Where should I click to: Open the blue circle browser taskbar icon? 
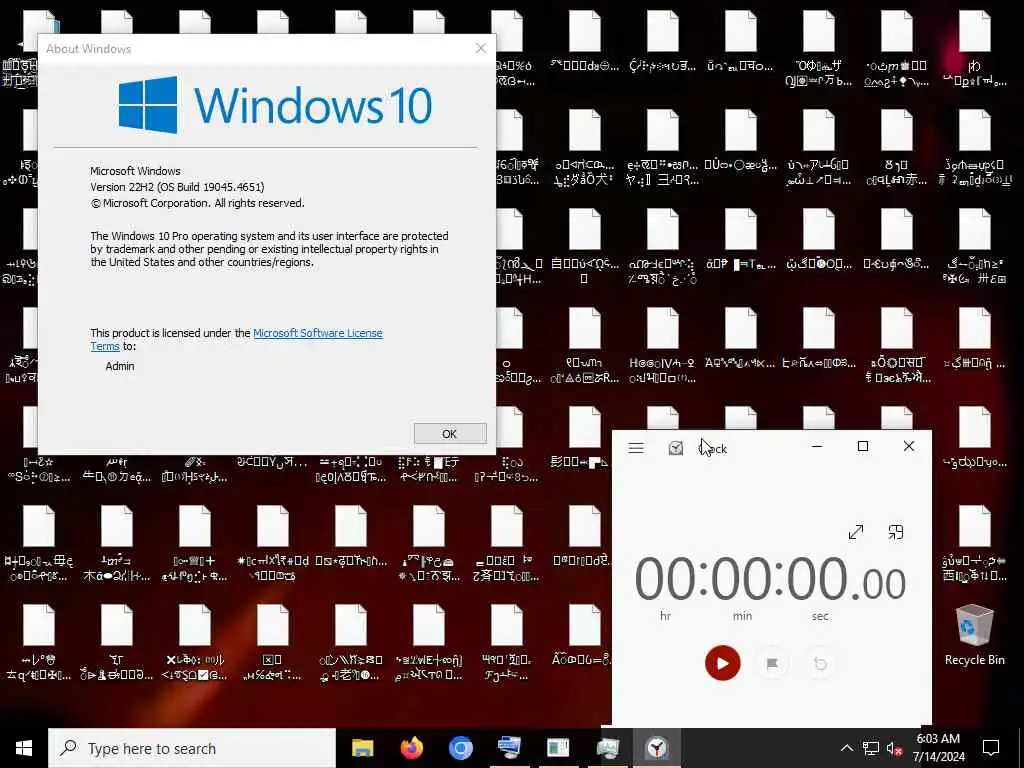click(x=460, y=748)
